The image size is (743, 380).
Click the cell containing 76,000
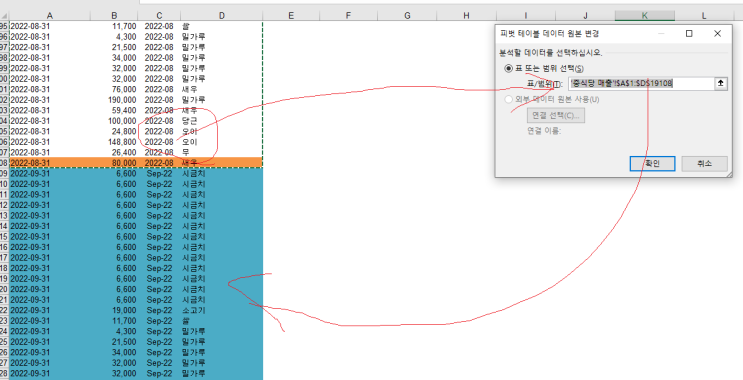coord(114,89)
